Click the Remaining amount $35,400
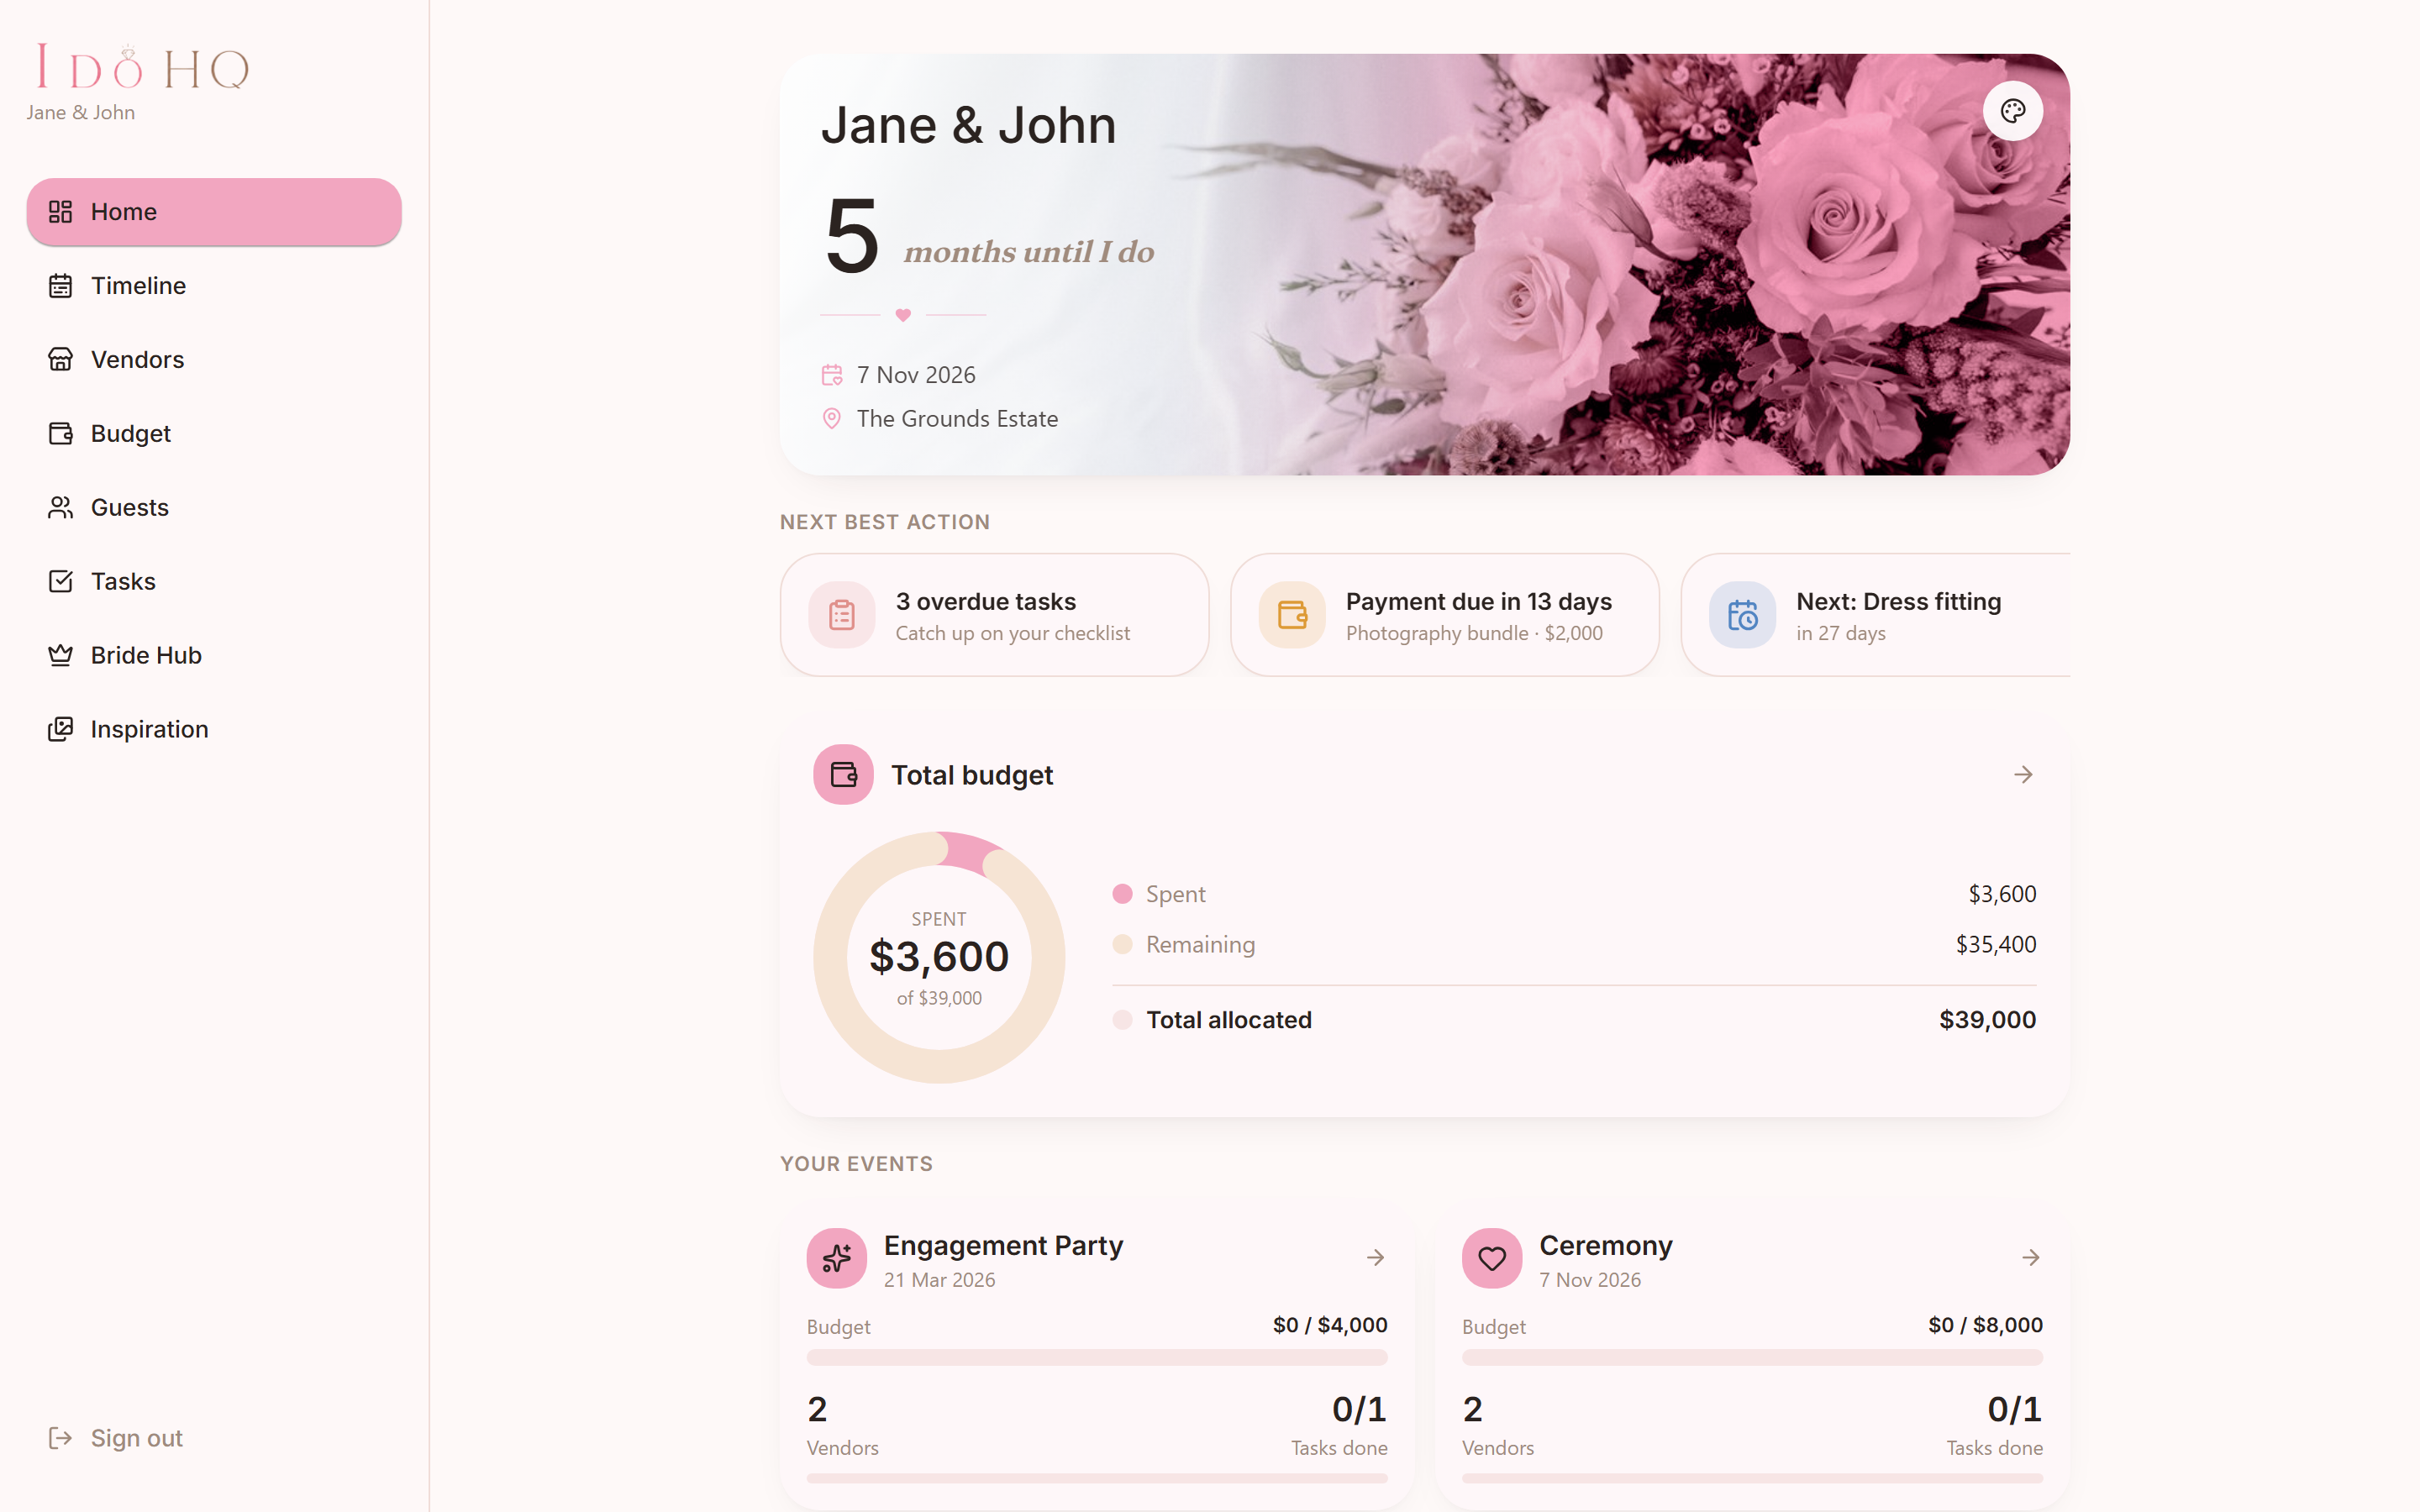This screenshot has width=2420, height=1512. [1996, 945]
